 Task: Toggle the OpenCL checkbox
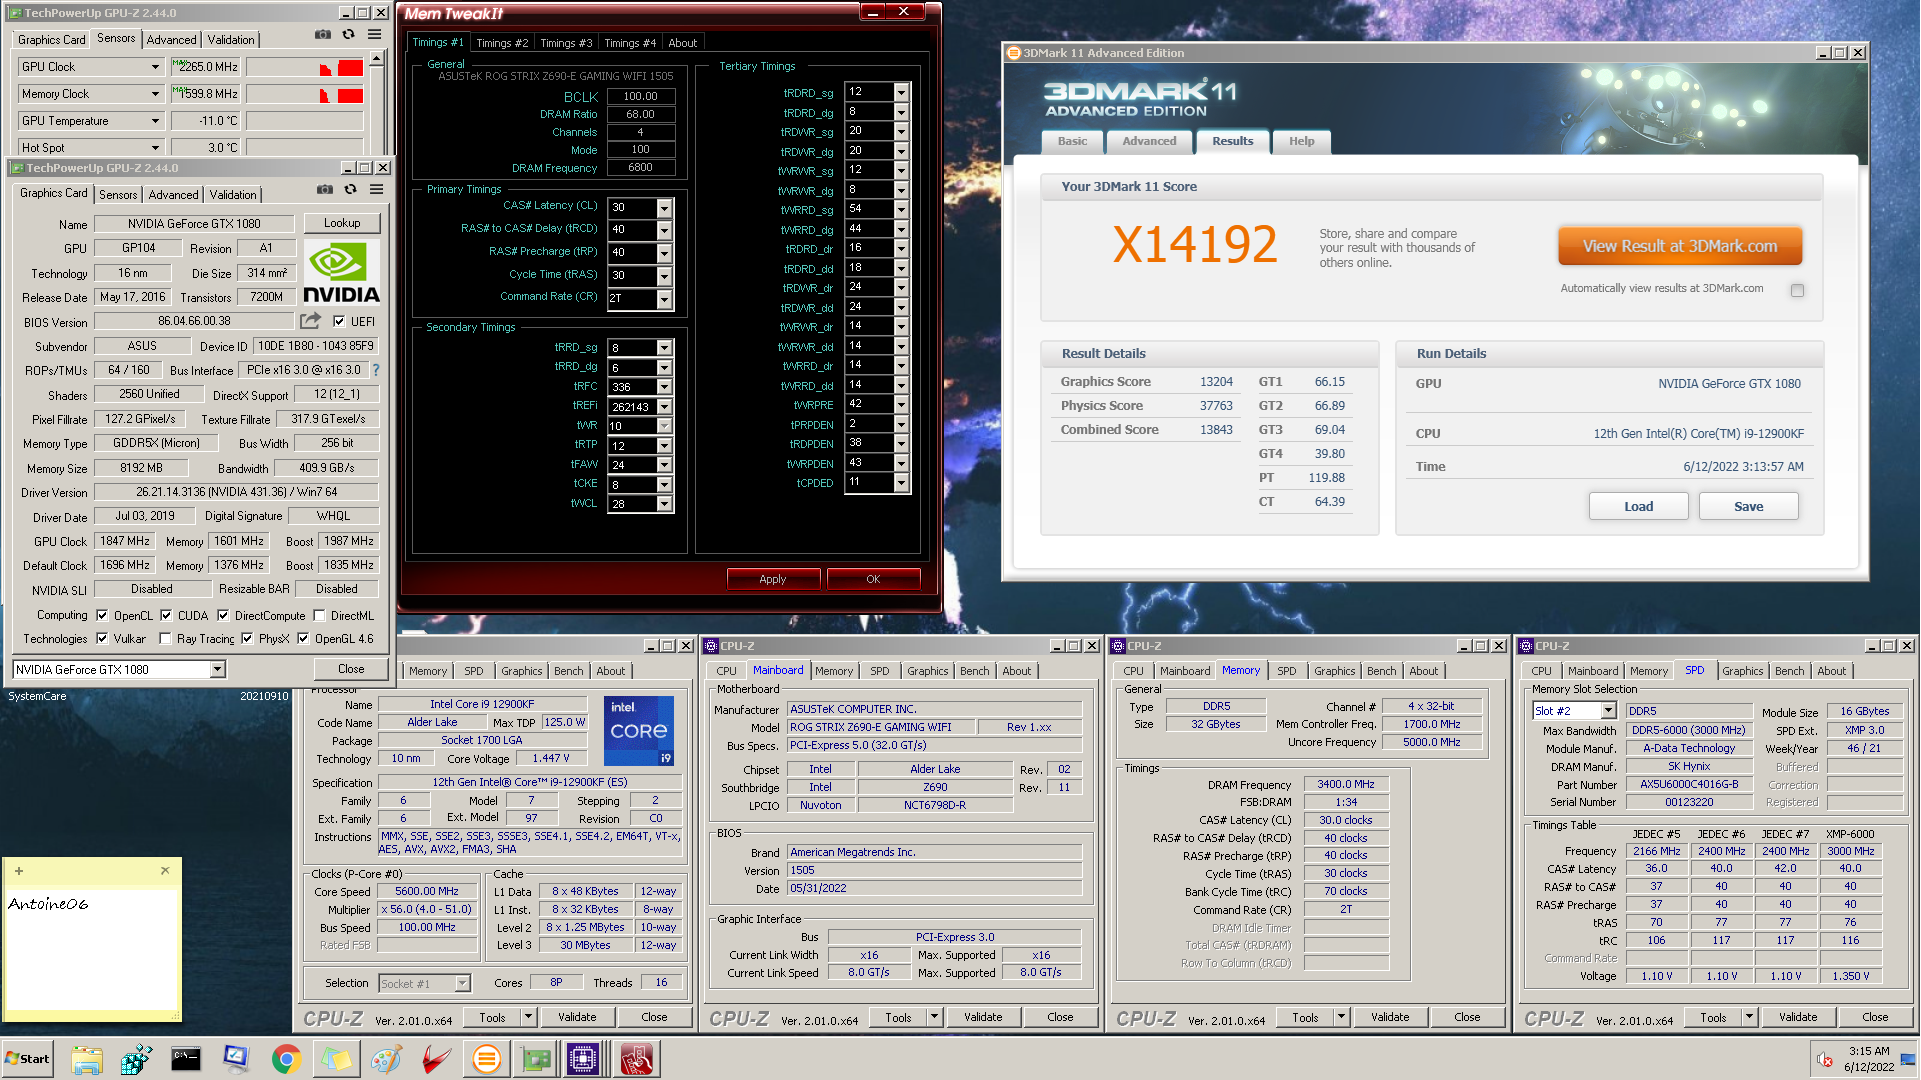(102, 616)
